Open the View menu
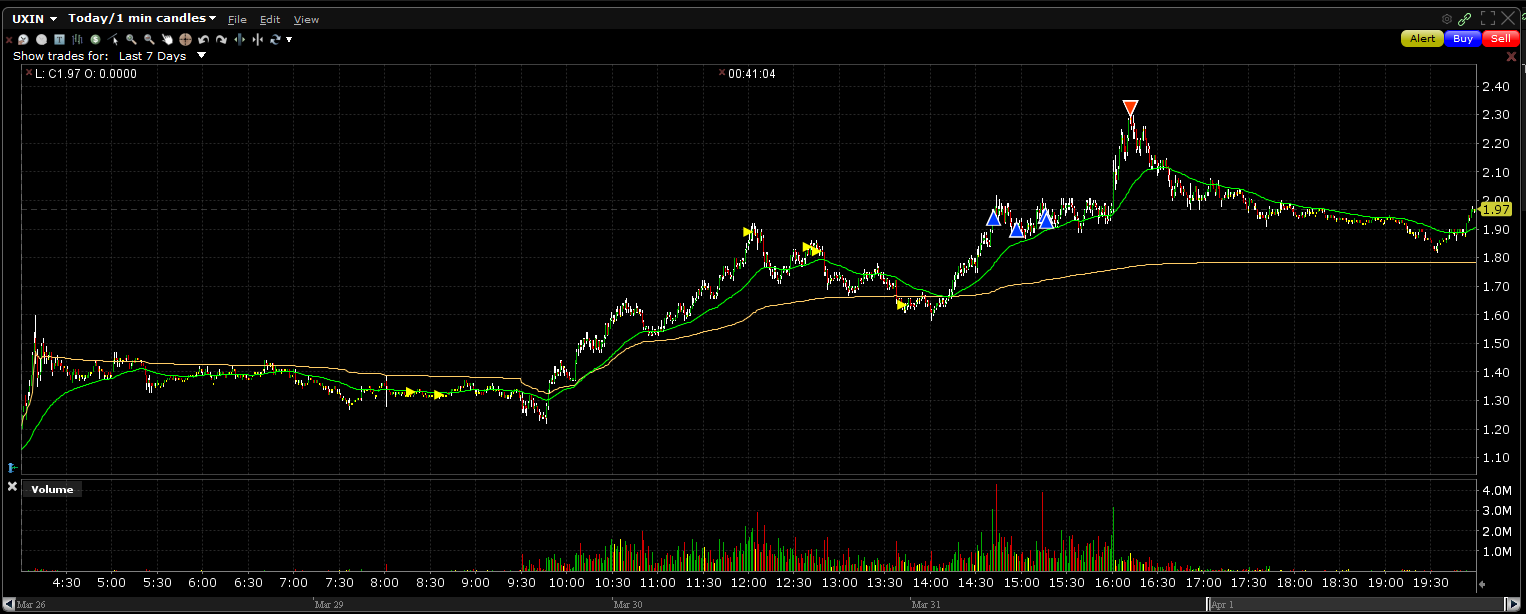This screenshot has width=1526, height=614. pos(306,20)
